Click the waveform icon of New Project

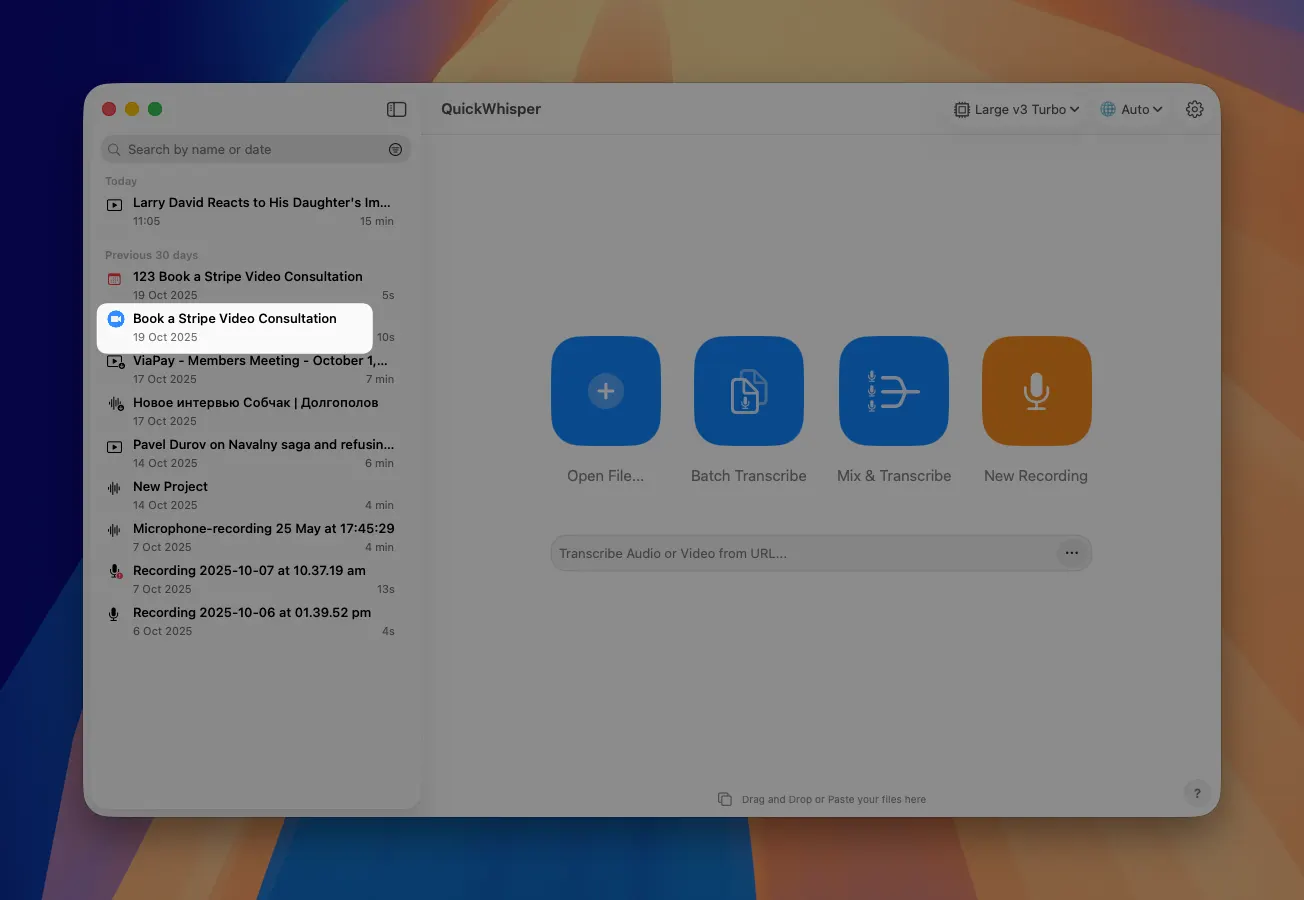[x=115, y=487]
